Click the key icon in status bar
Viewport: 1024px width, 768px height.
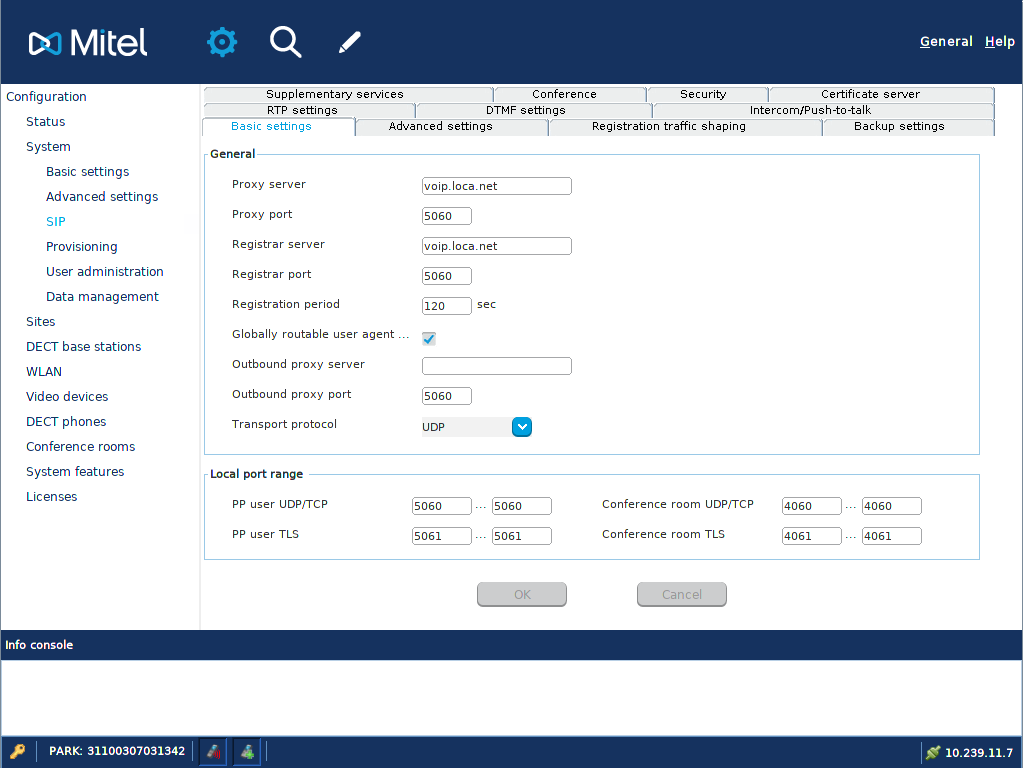click(x=18, y=751)
